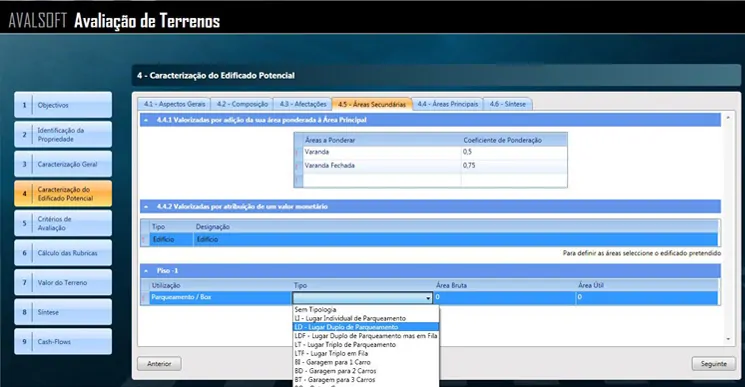
Task: Open the Tipo dropdown arrow
Action: [428, 298]
